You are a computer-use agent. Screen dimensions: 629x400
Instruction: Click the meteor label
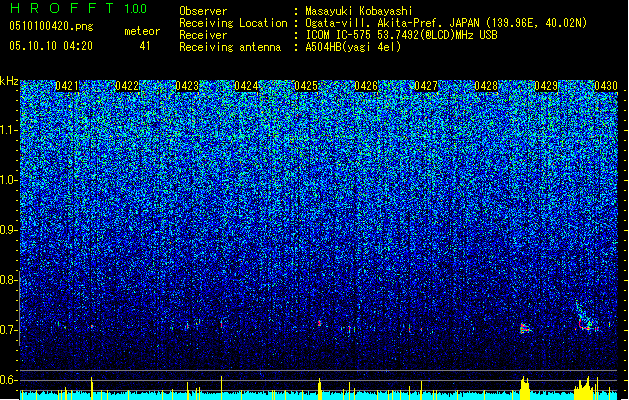coord(142,31)
